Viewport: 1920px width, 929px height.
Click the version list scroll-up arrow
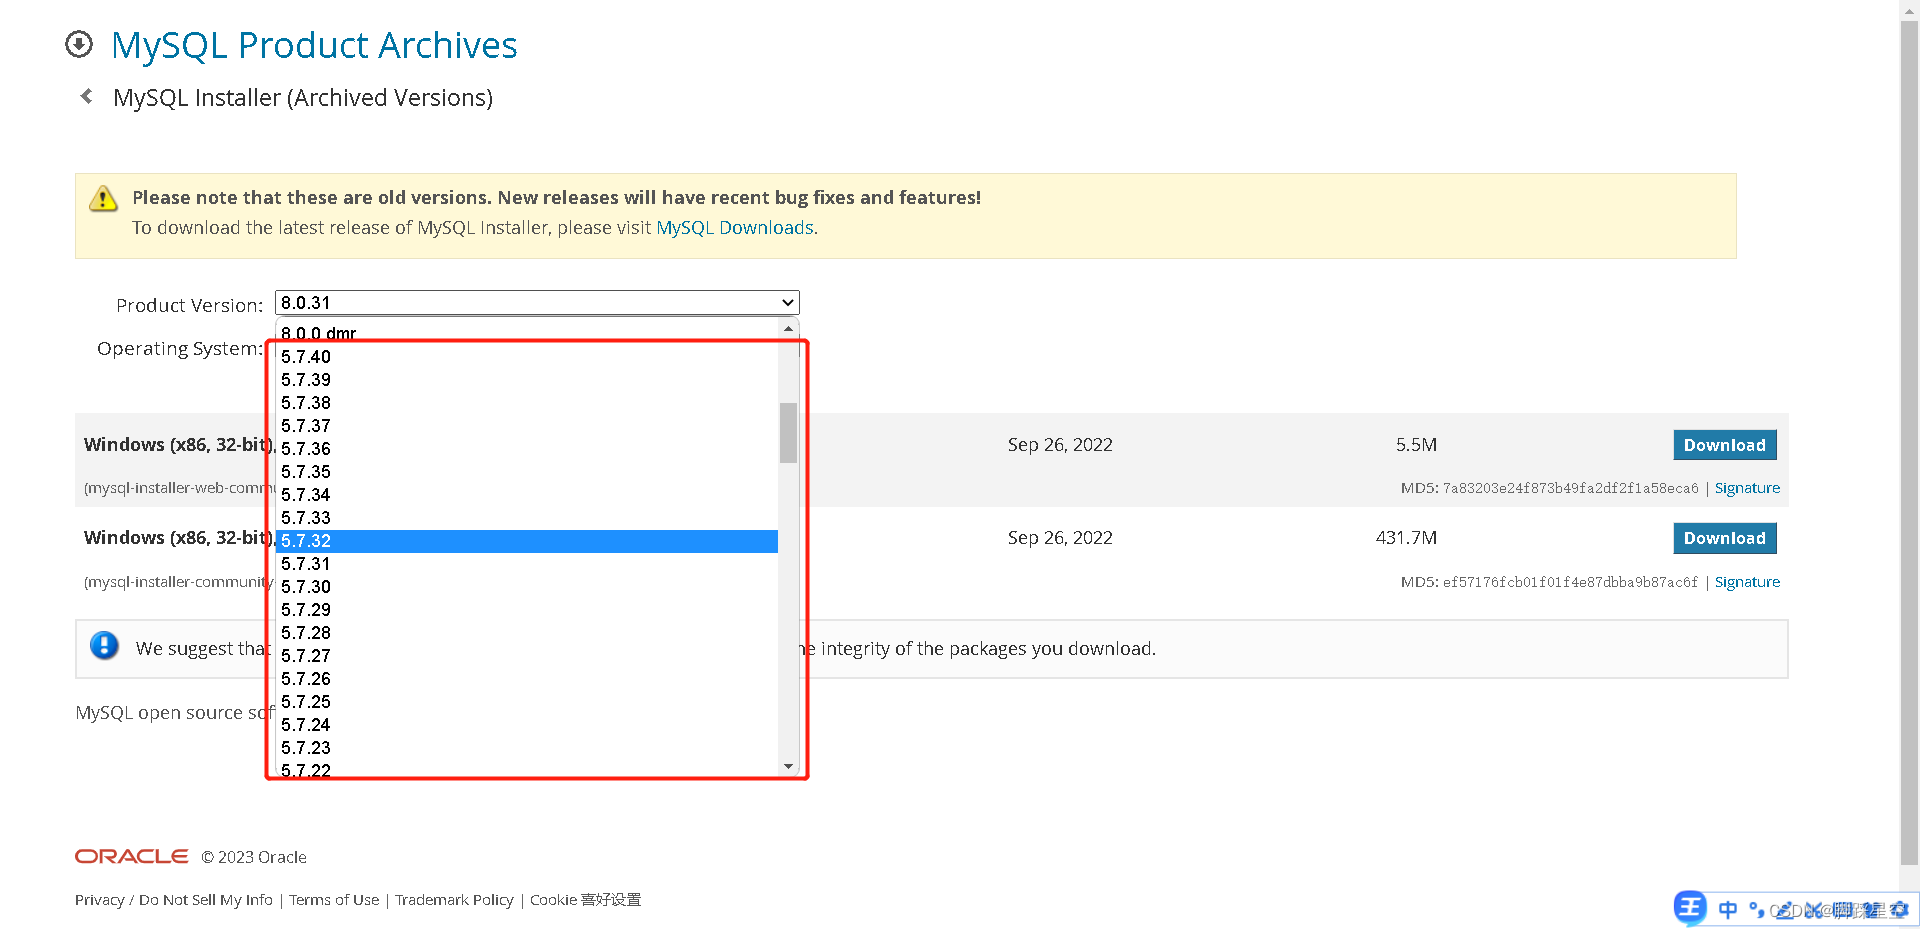[788, 328]
